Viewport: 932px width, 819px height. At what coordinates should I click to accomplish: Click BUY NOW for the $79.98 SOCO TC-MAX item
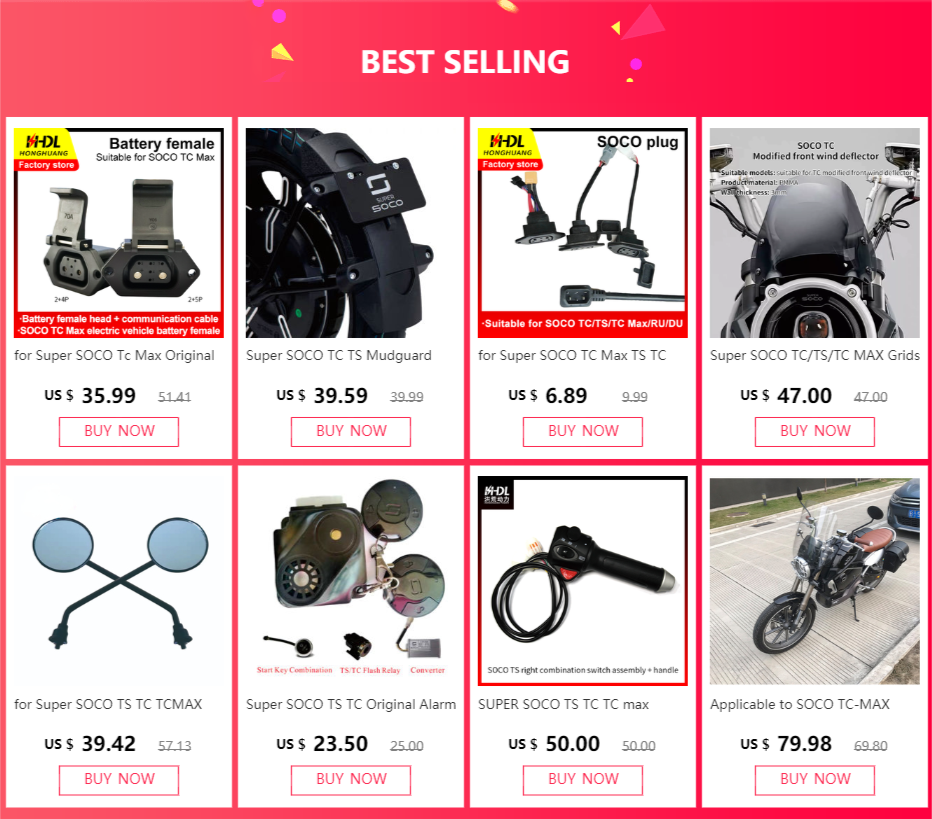[815, 780]
